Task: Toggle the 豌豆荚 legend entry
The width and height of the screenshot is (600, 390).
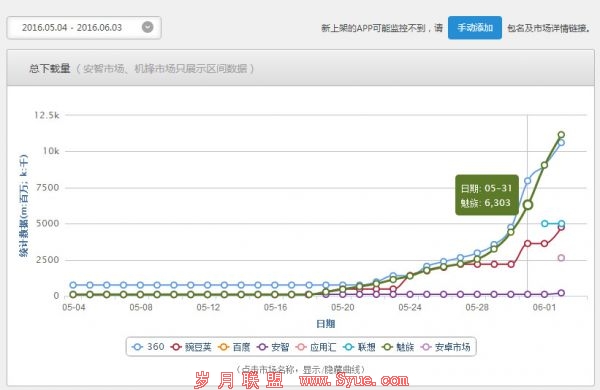Action: 191,347
